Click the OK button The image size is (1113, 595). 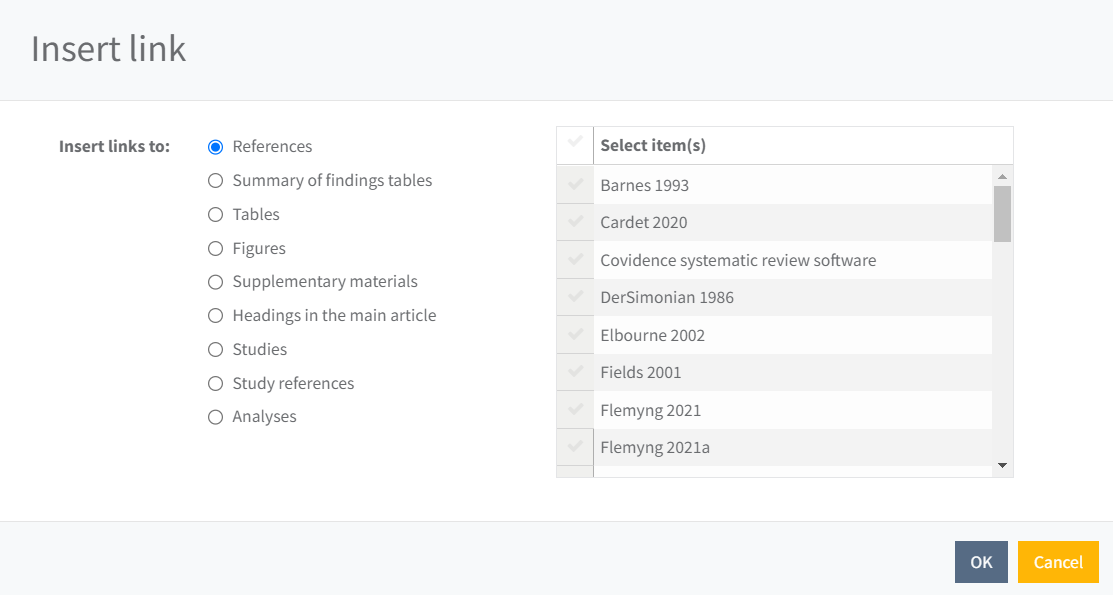981,562
